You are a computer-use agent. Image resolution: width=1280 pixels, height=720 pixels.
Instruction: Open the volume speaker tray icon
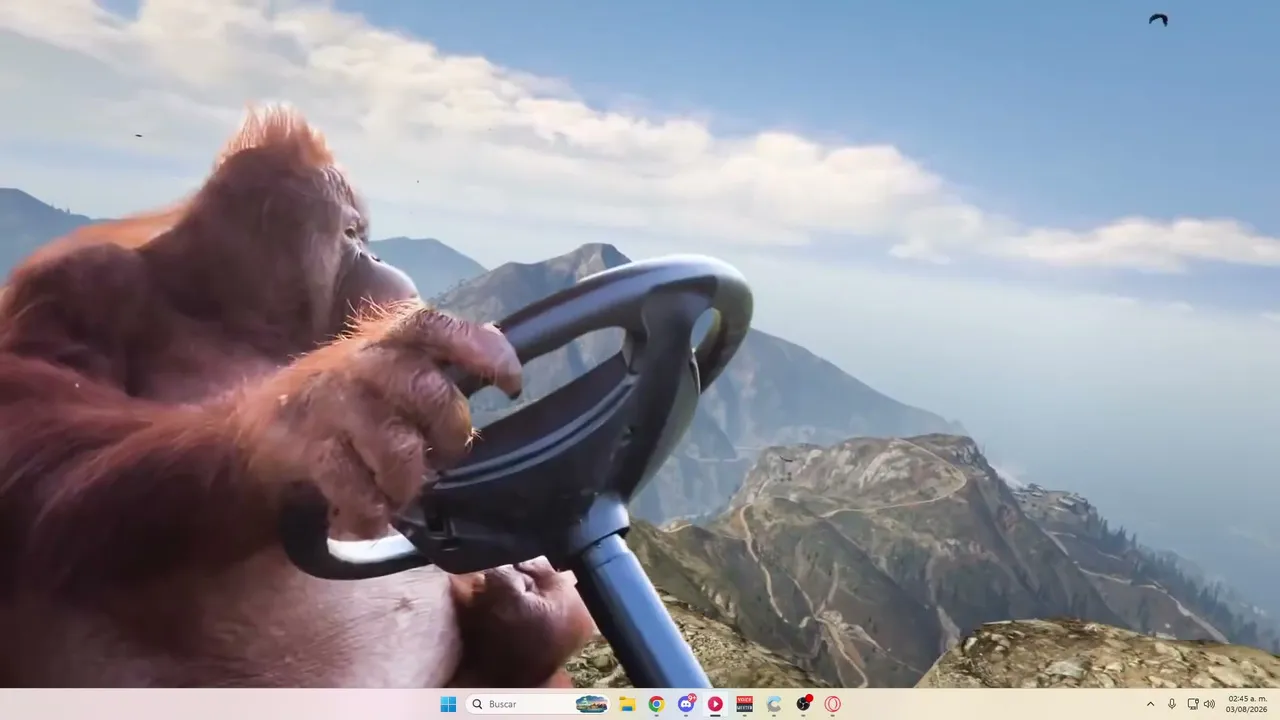tap(1209, 704)
